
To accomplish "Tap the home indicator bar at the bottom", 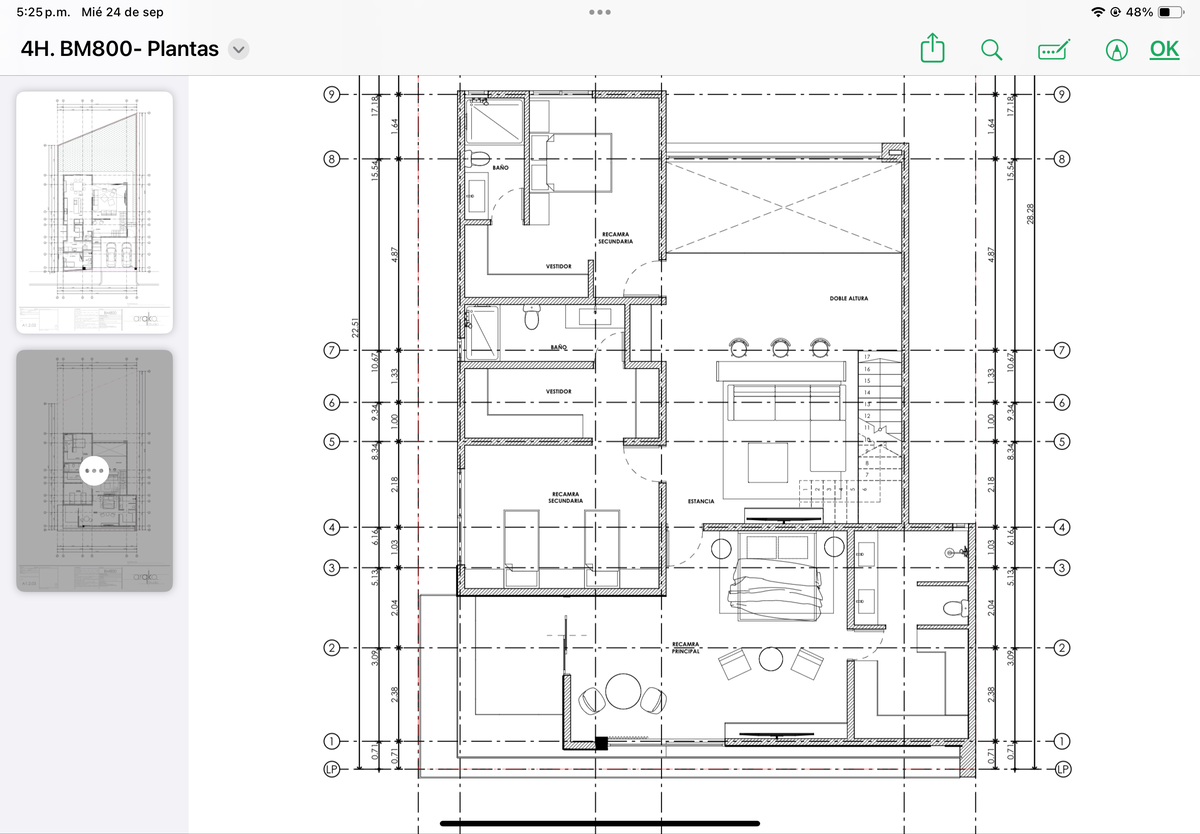I will coord(600,824).
